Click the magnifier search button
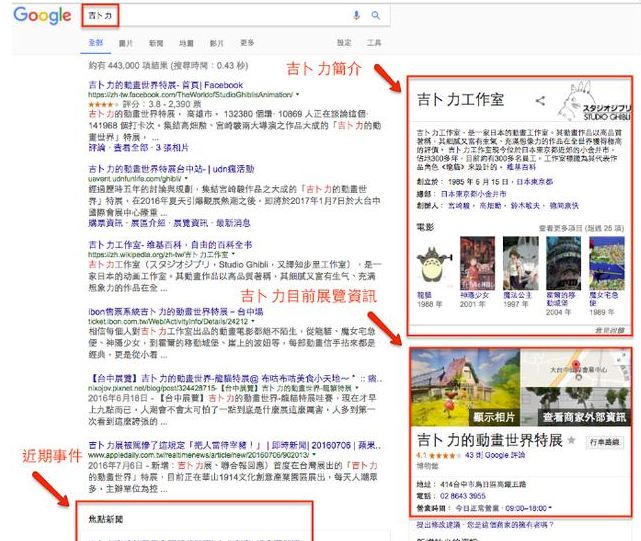Viewport: 641px width, 541px height. pos(375,16)
